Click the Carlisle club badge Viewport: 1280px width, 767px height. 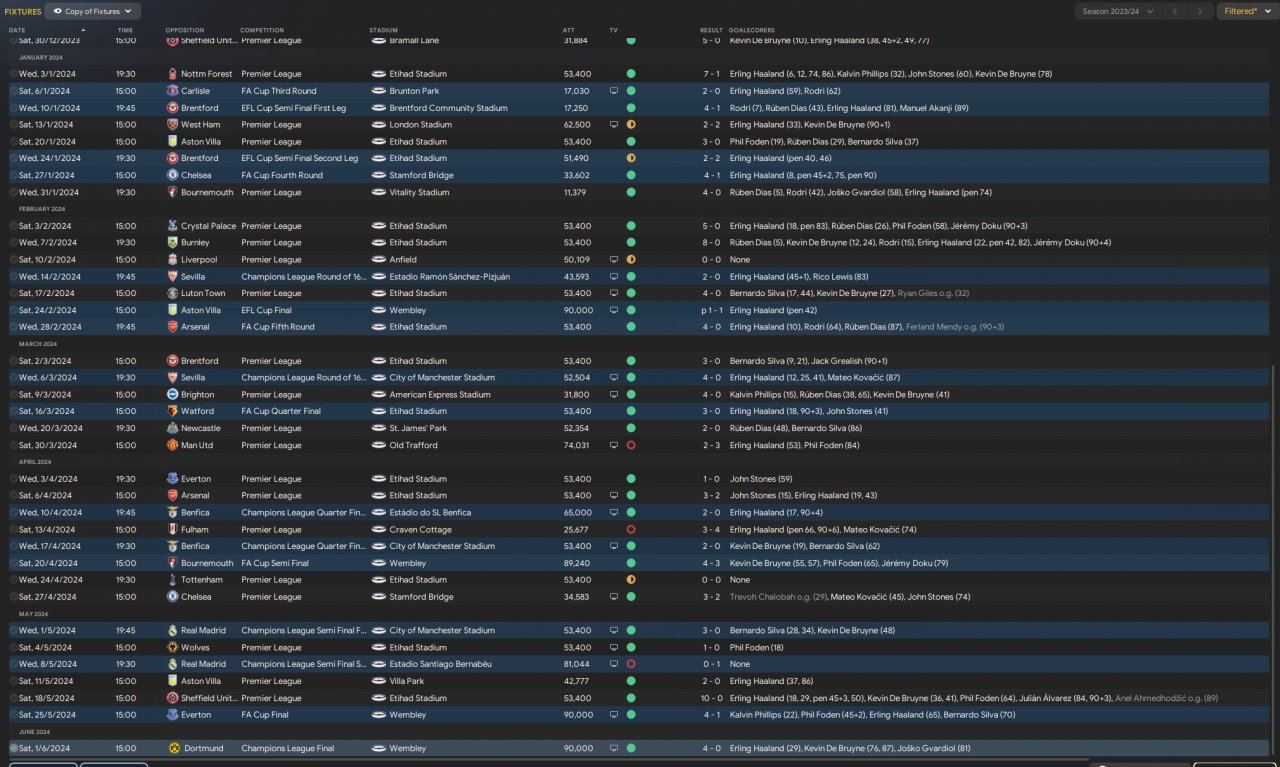tap(172, 91)
